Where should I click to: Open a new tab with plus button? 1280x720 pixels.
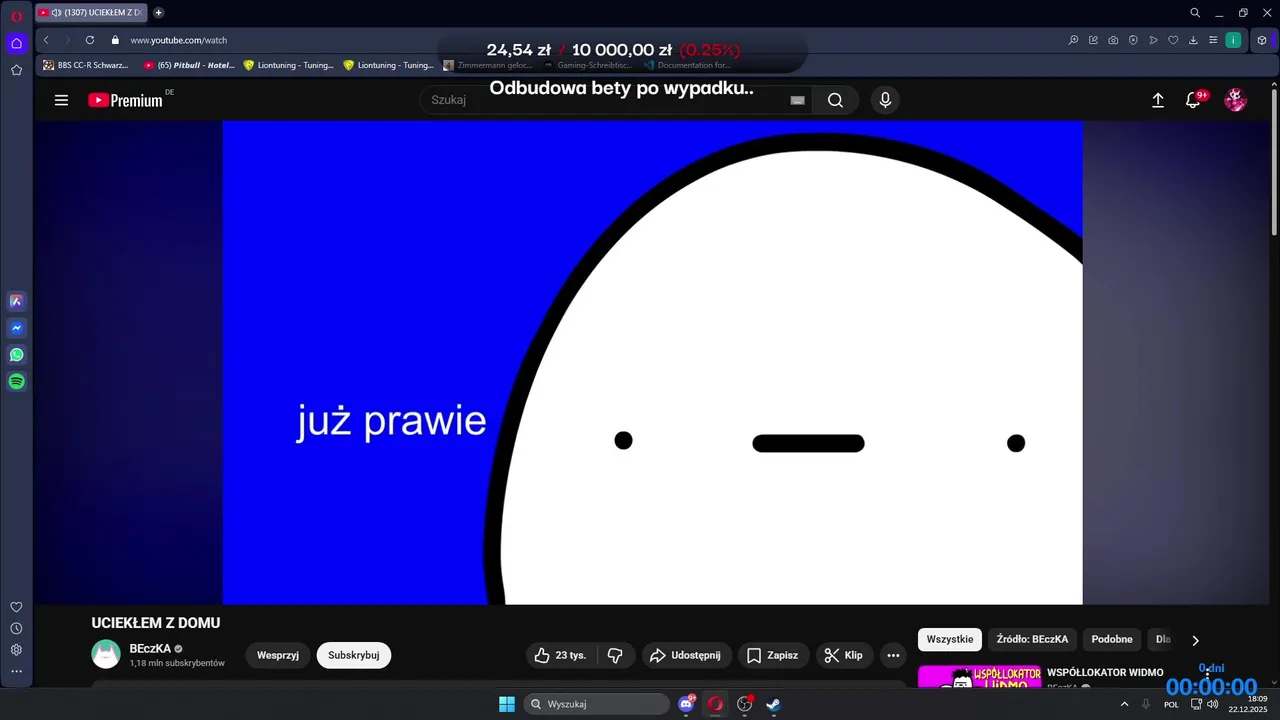point(158,13)
